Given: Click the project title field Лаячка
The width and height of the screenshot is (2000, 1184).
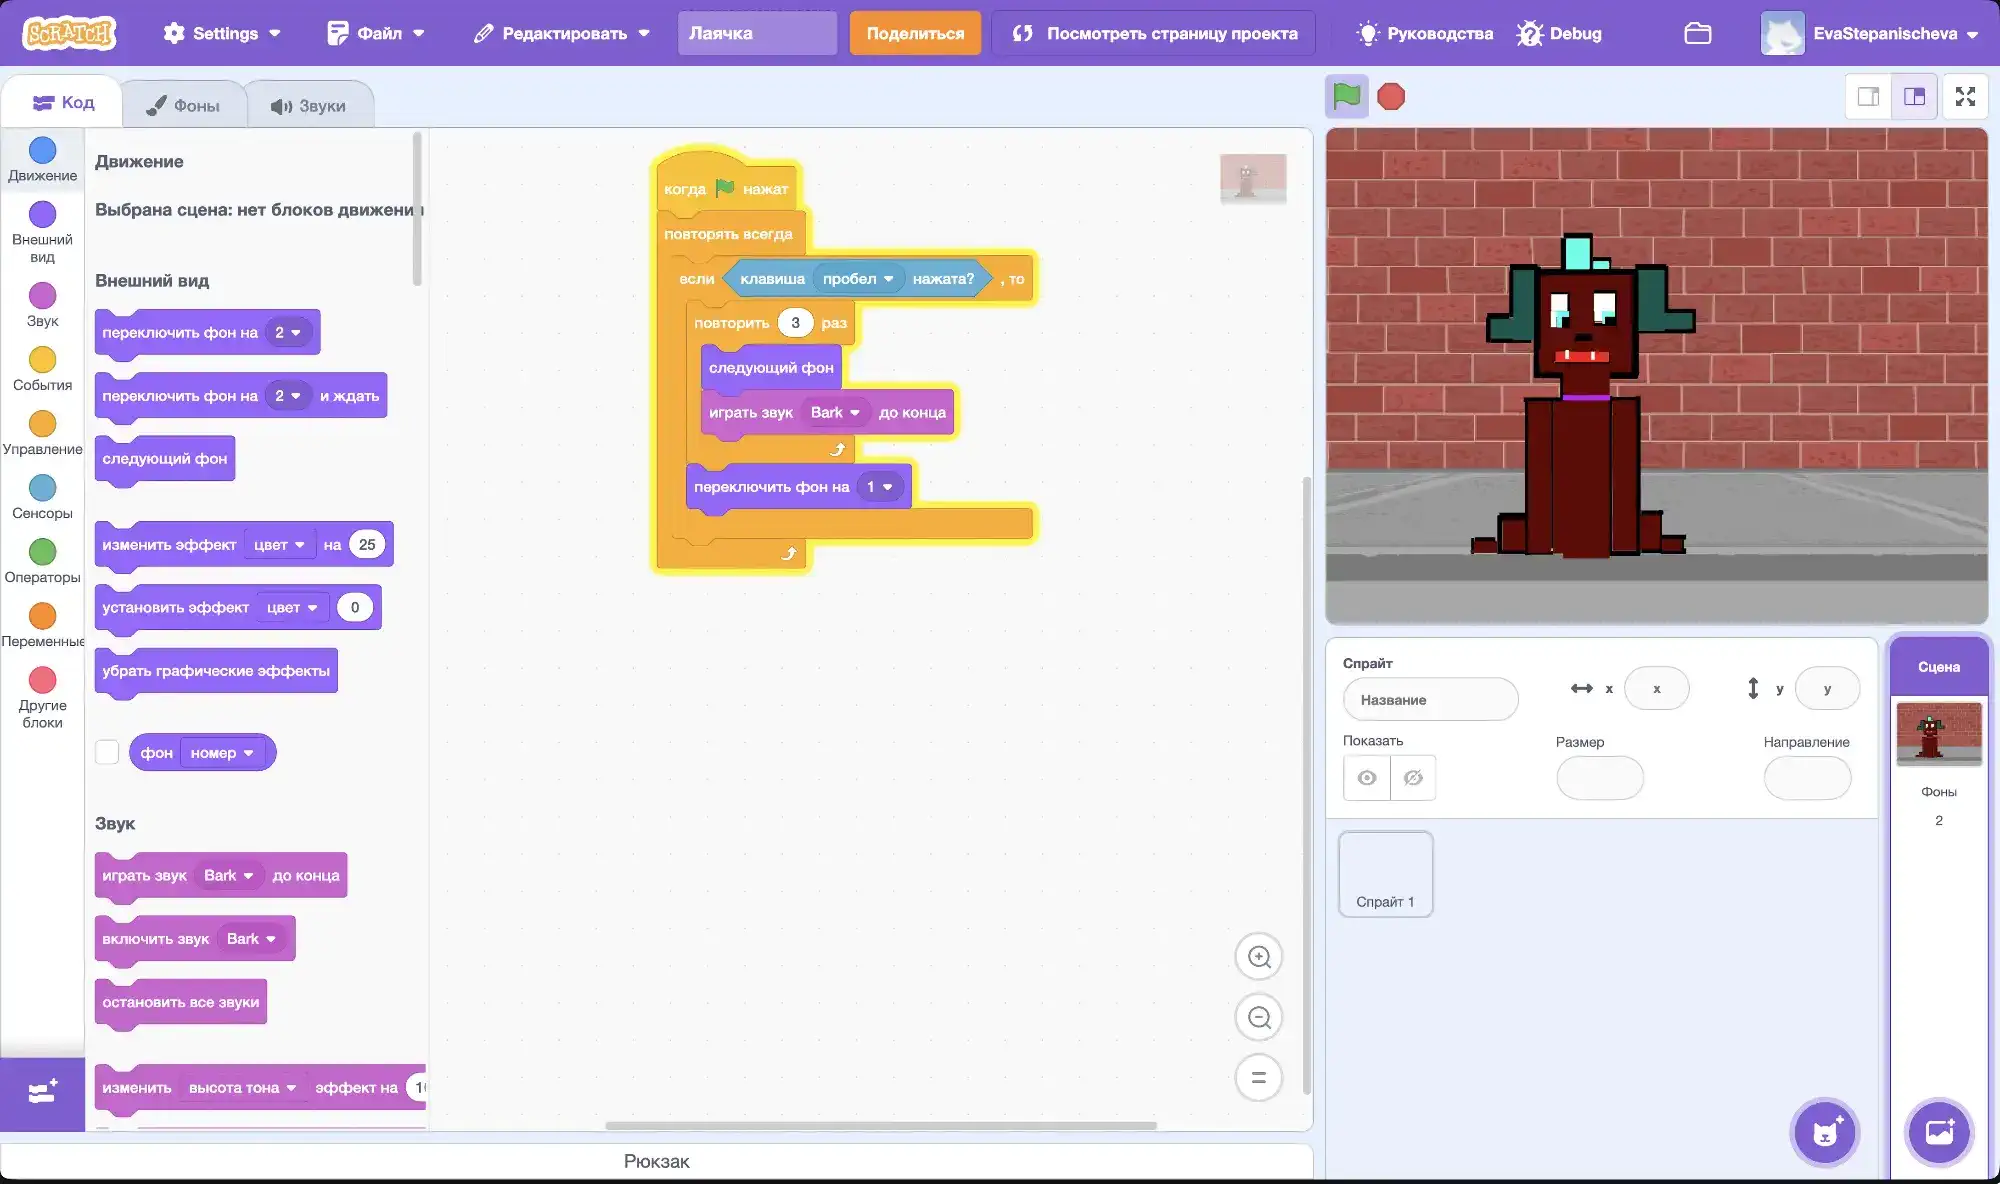Looking at the screenshot, I should [x=757, y=33].
